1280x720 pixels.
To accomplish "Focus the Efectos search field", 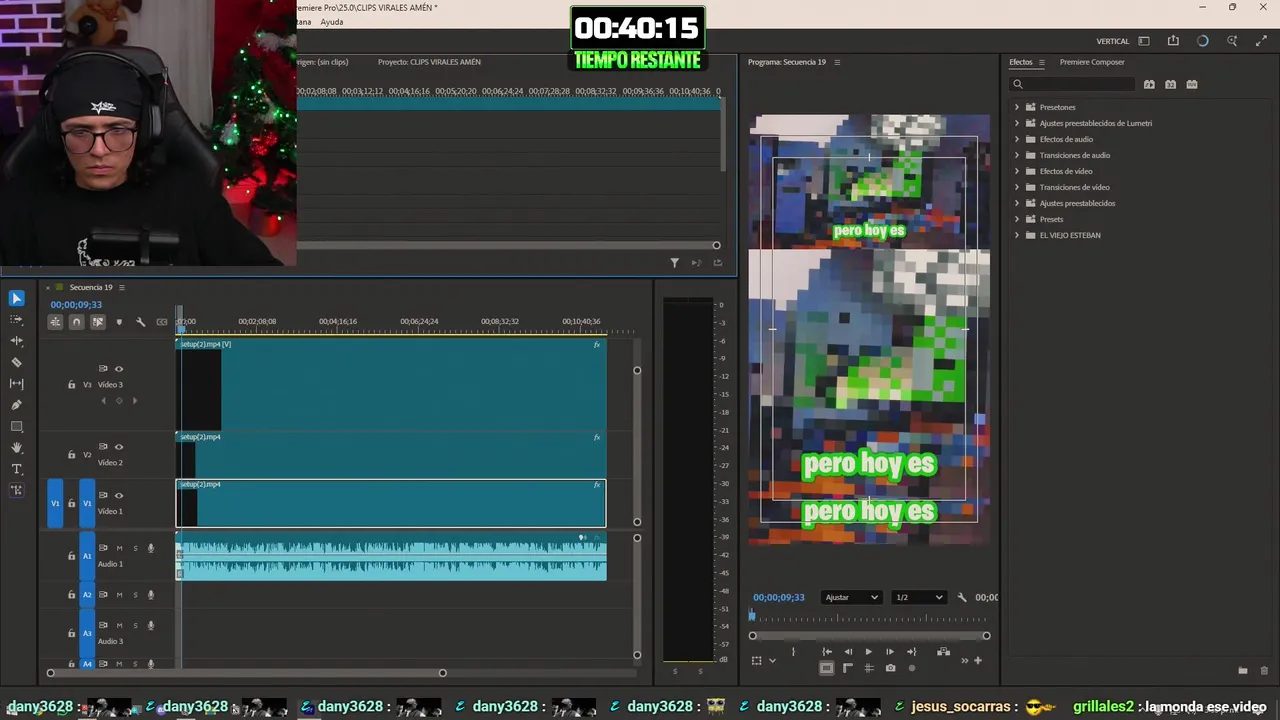I will (x=1070, y=84).
